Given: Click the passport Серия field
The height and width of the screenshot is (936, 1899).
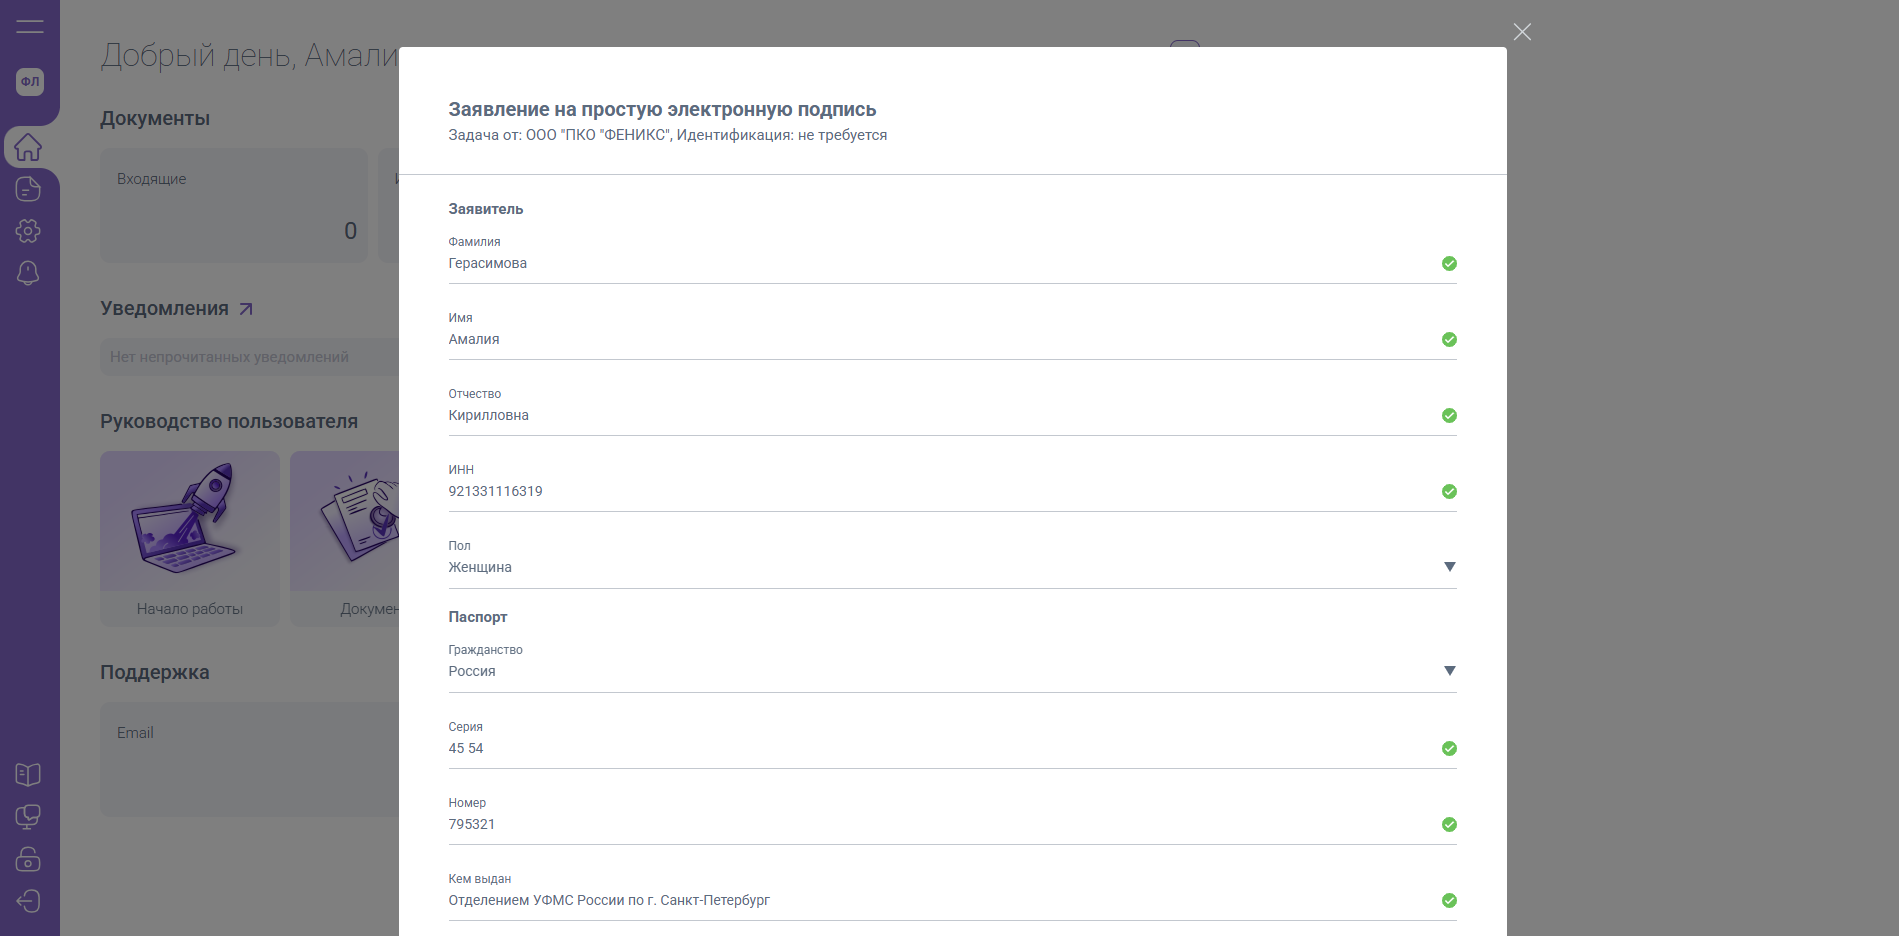Looking at the screenshot, I should click(940, 749).
